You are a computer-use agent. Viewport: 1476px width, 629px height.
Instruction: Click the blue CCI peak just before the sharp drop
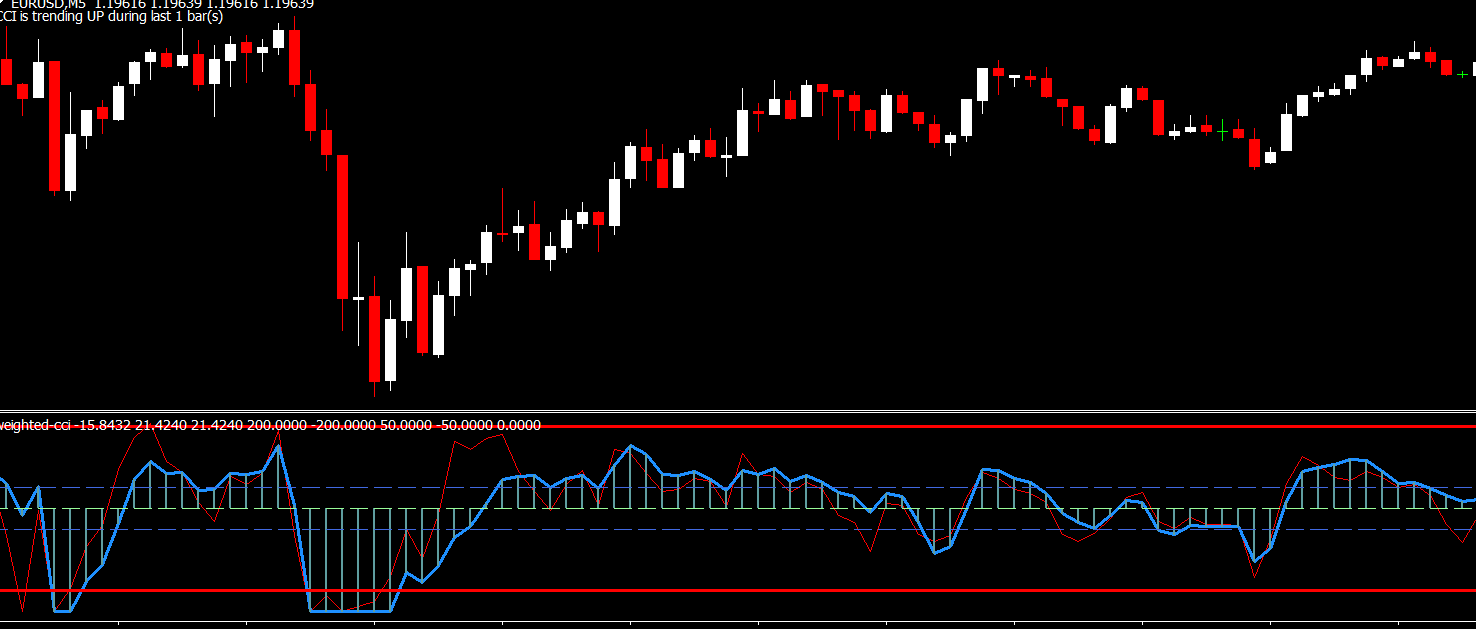[x=278, y=446]
